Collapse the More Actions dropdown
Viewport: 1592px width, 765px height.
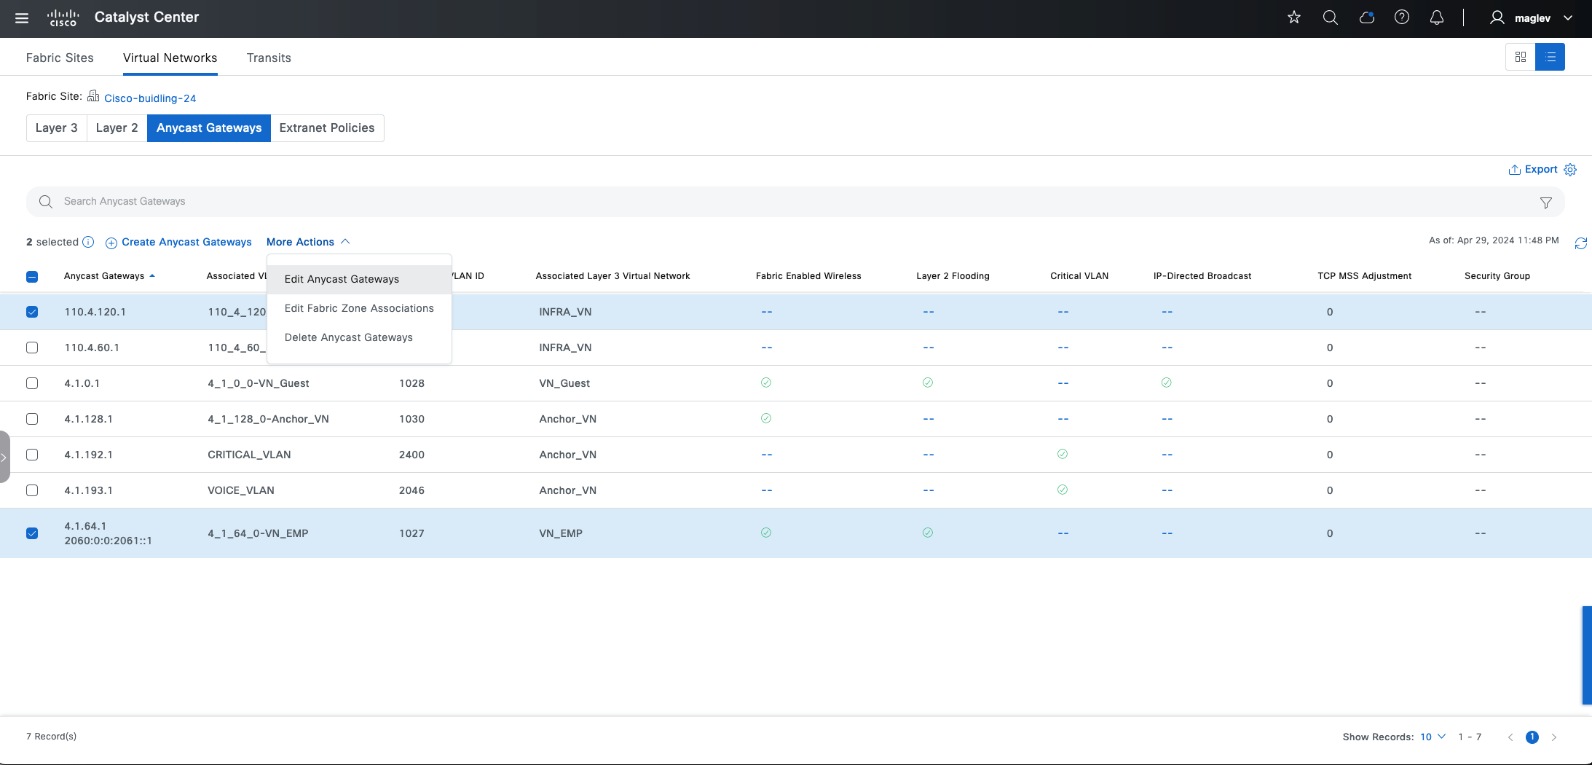tap(308, 242)
